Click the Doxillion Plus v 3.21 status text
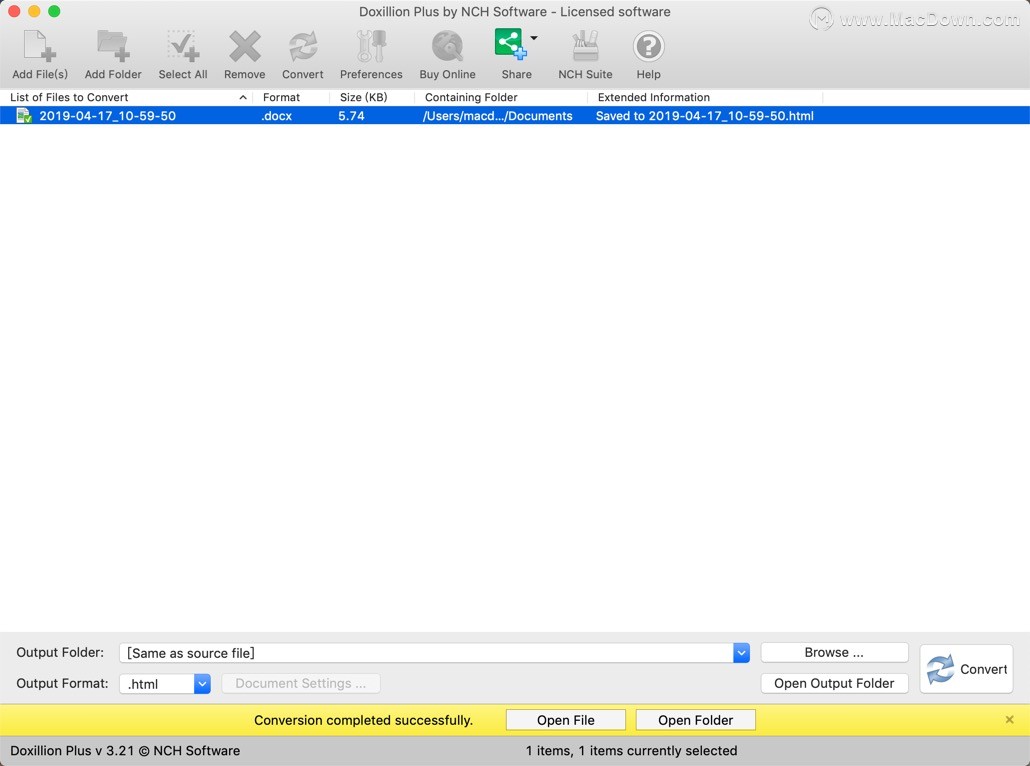This screenshot has height=766, width=1030. [125, 751]
